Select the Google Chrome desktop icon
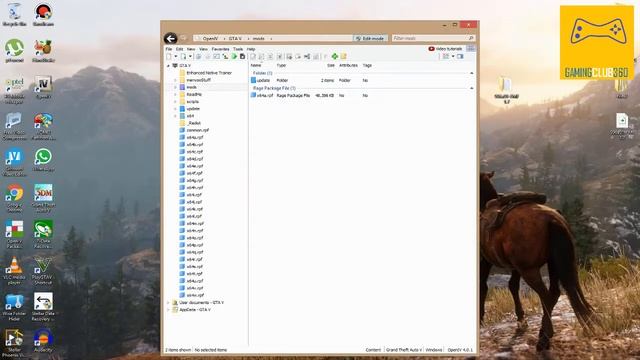This screenshot has height=360, width=640. point(15,198)
